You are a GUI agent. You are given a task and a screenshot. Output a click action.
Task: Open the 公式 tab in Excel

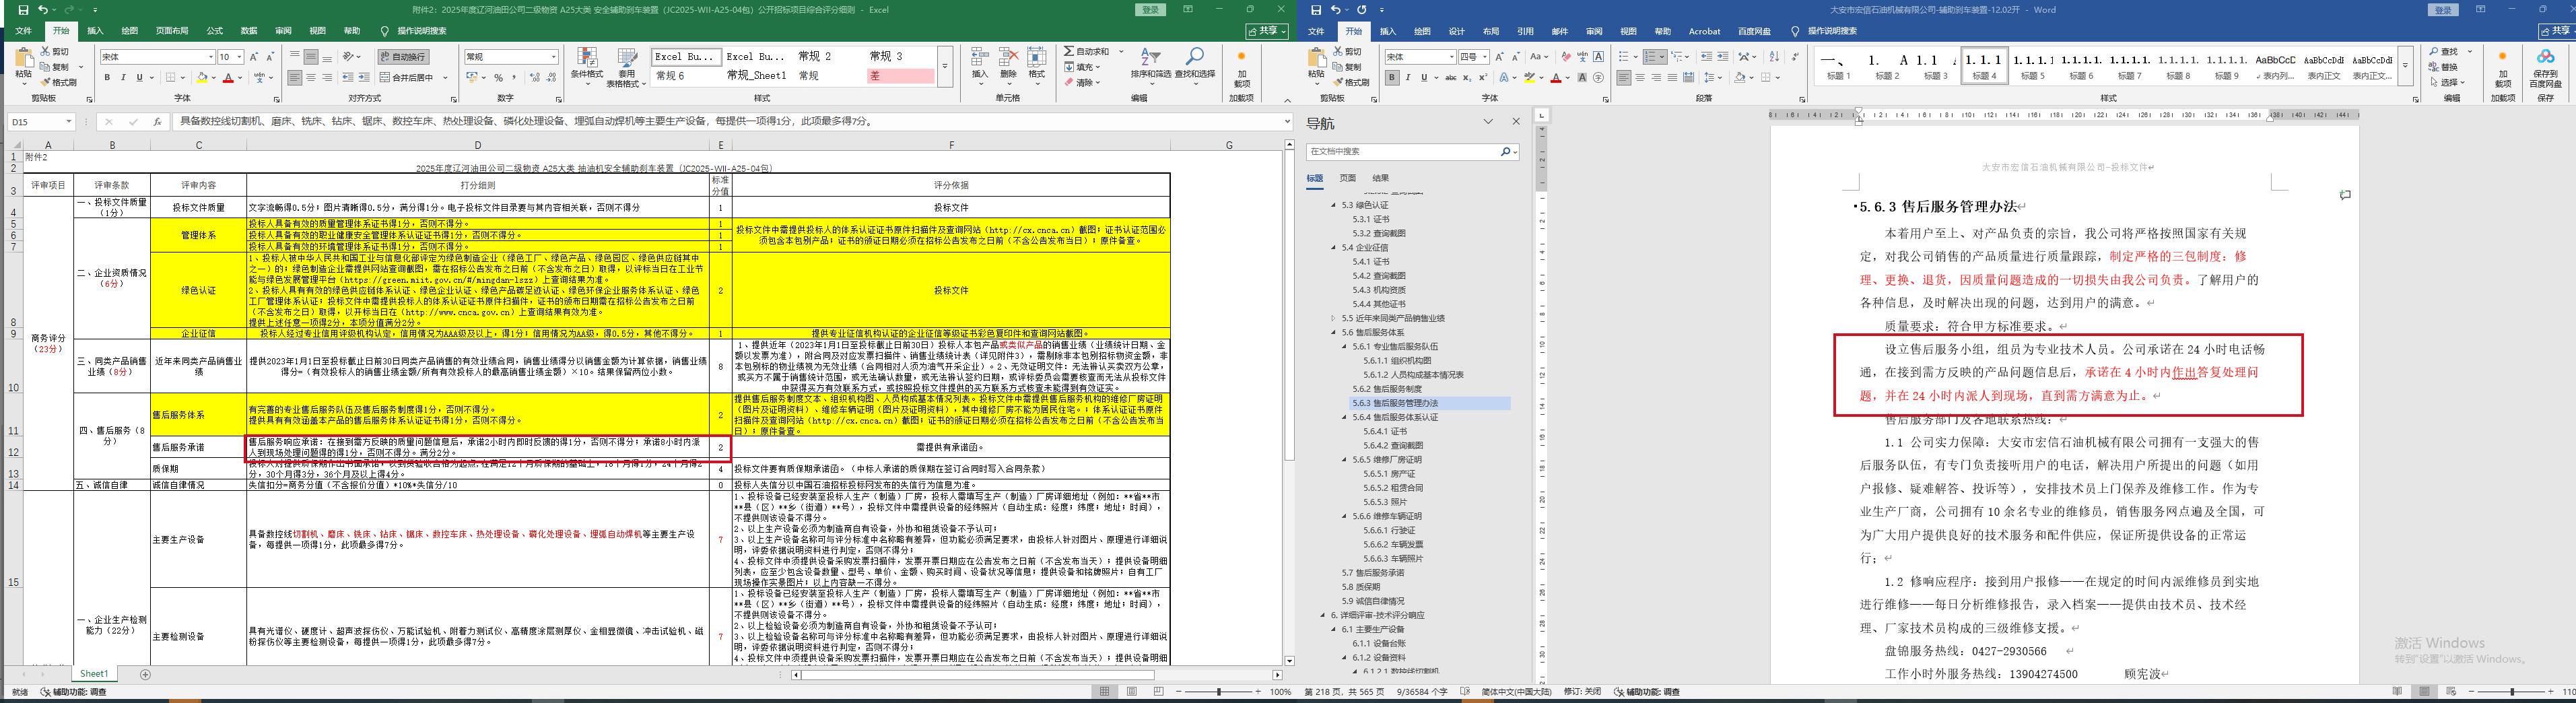[x=214, y=31]
